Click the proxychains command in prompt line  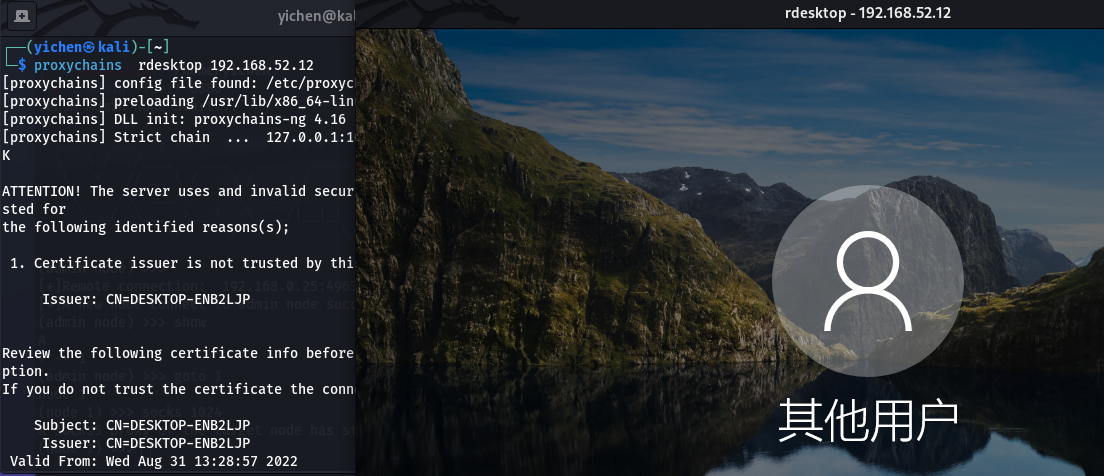pyautogui.click(x=77, y=65)
